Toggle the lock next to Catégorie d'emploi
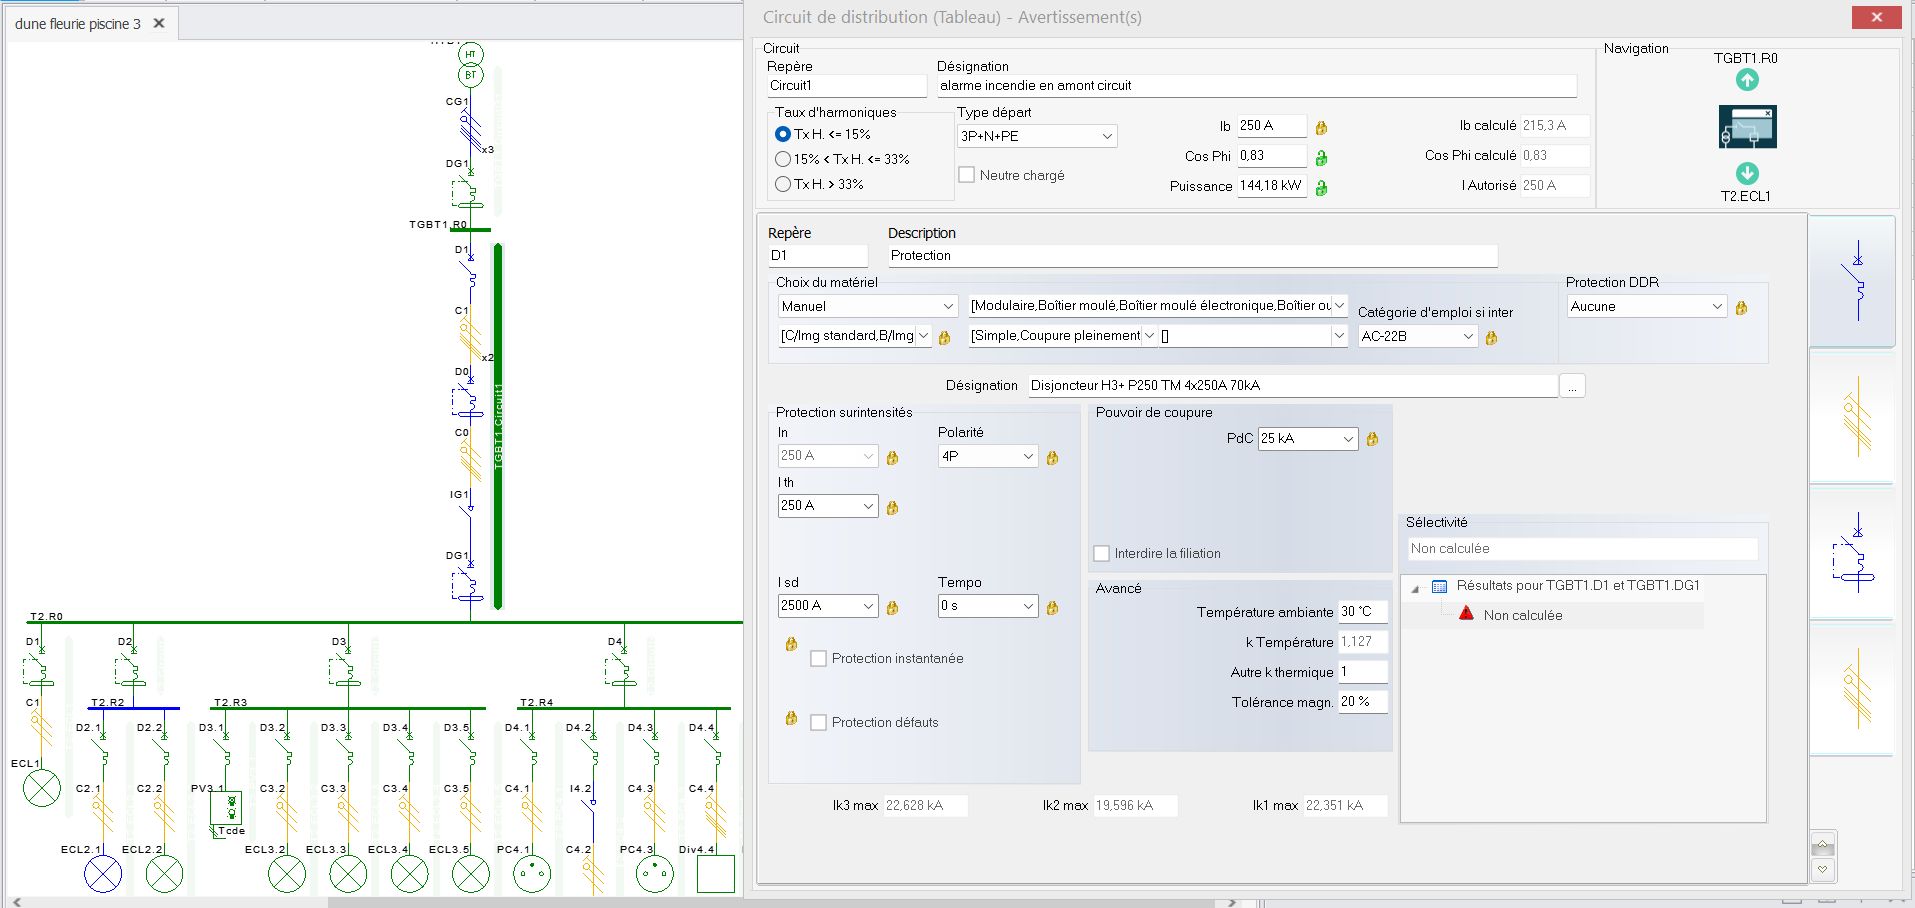This screenshot has height=908, width=1915. 1491,338
